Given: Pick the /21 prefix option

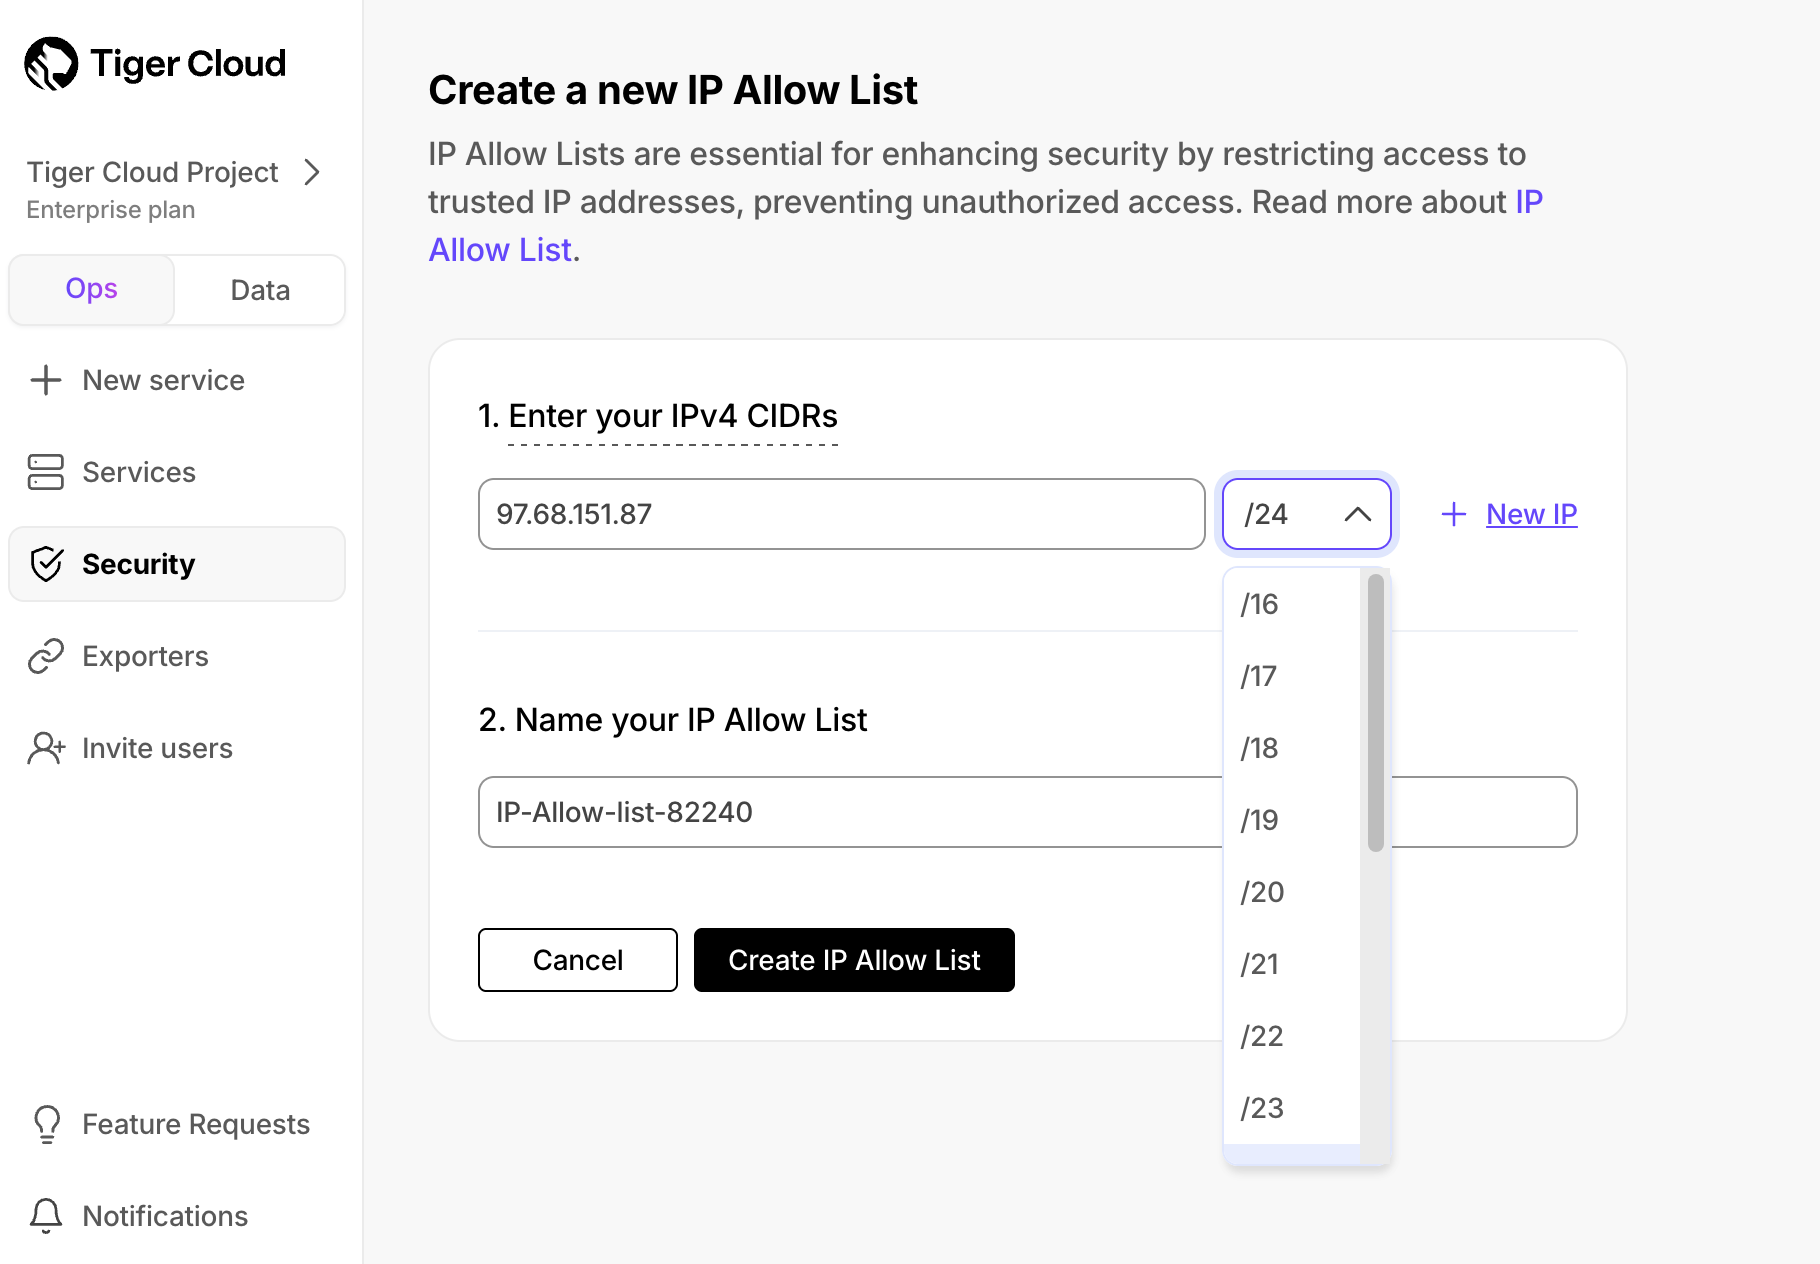Looking at the screenshot, I should (x=1292, y=964).
